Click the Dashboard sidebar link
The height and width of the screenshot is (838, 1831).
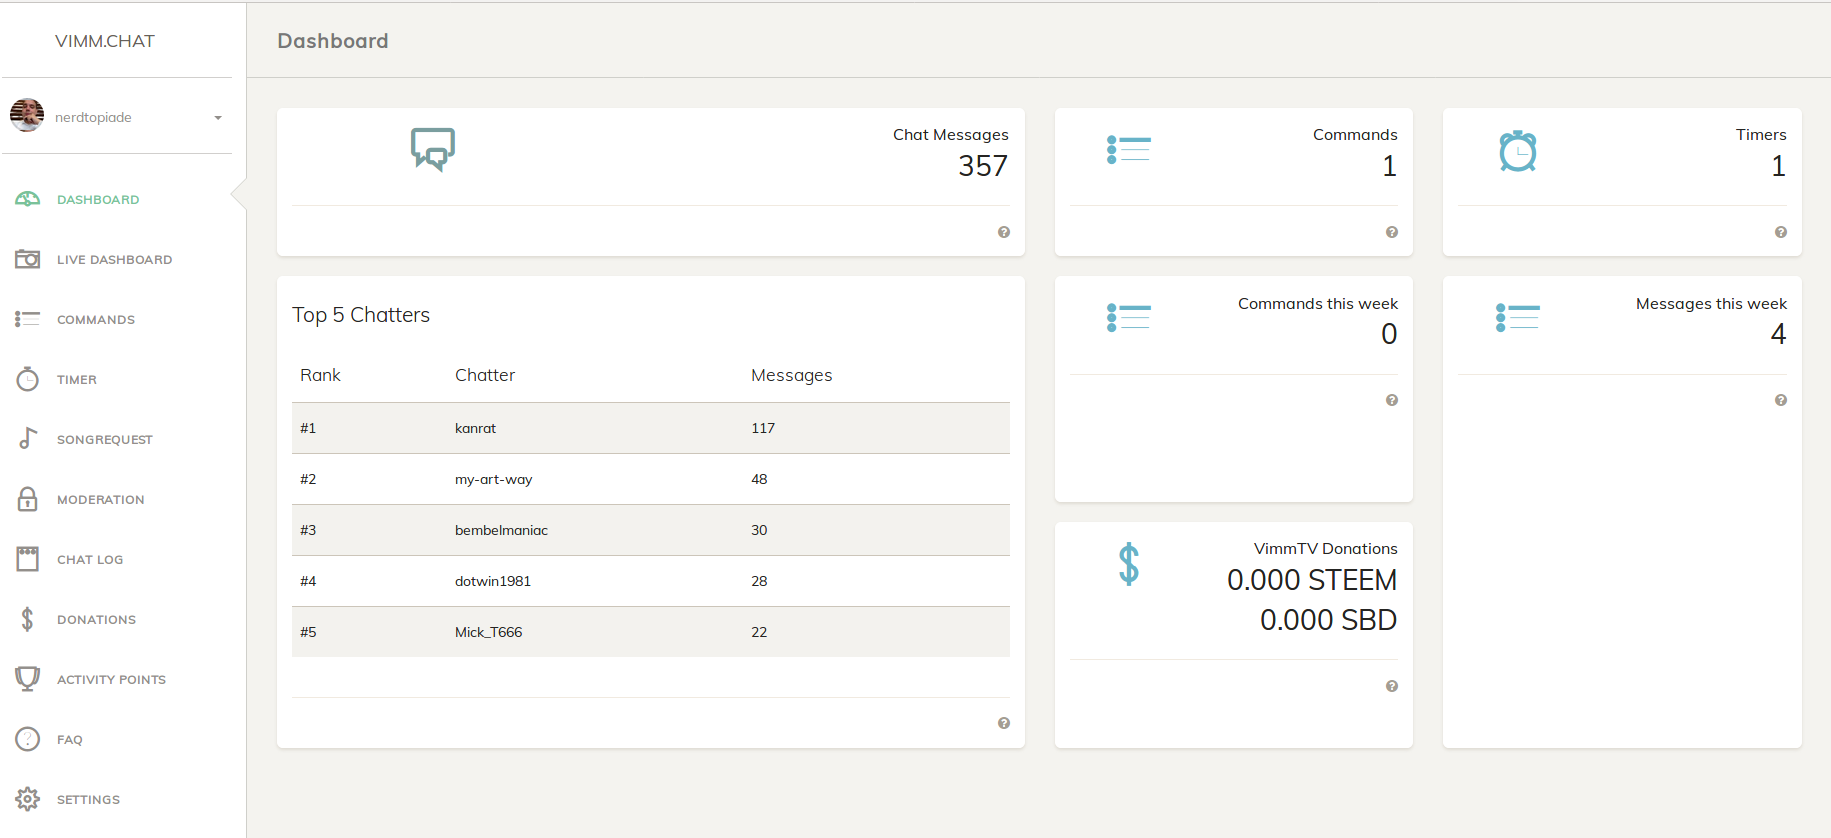pyautogui.click(x=98, y=200)
